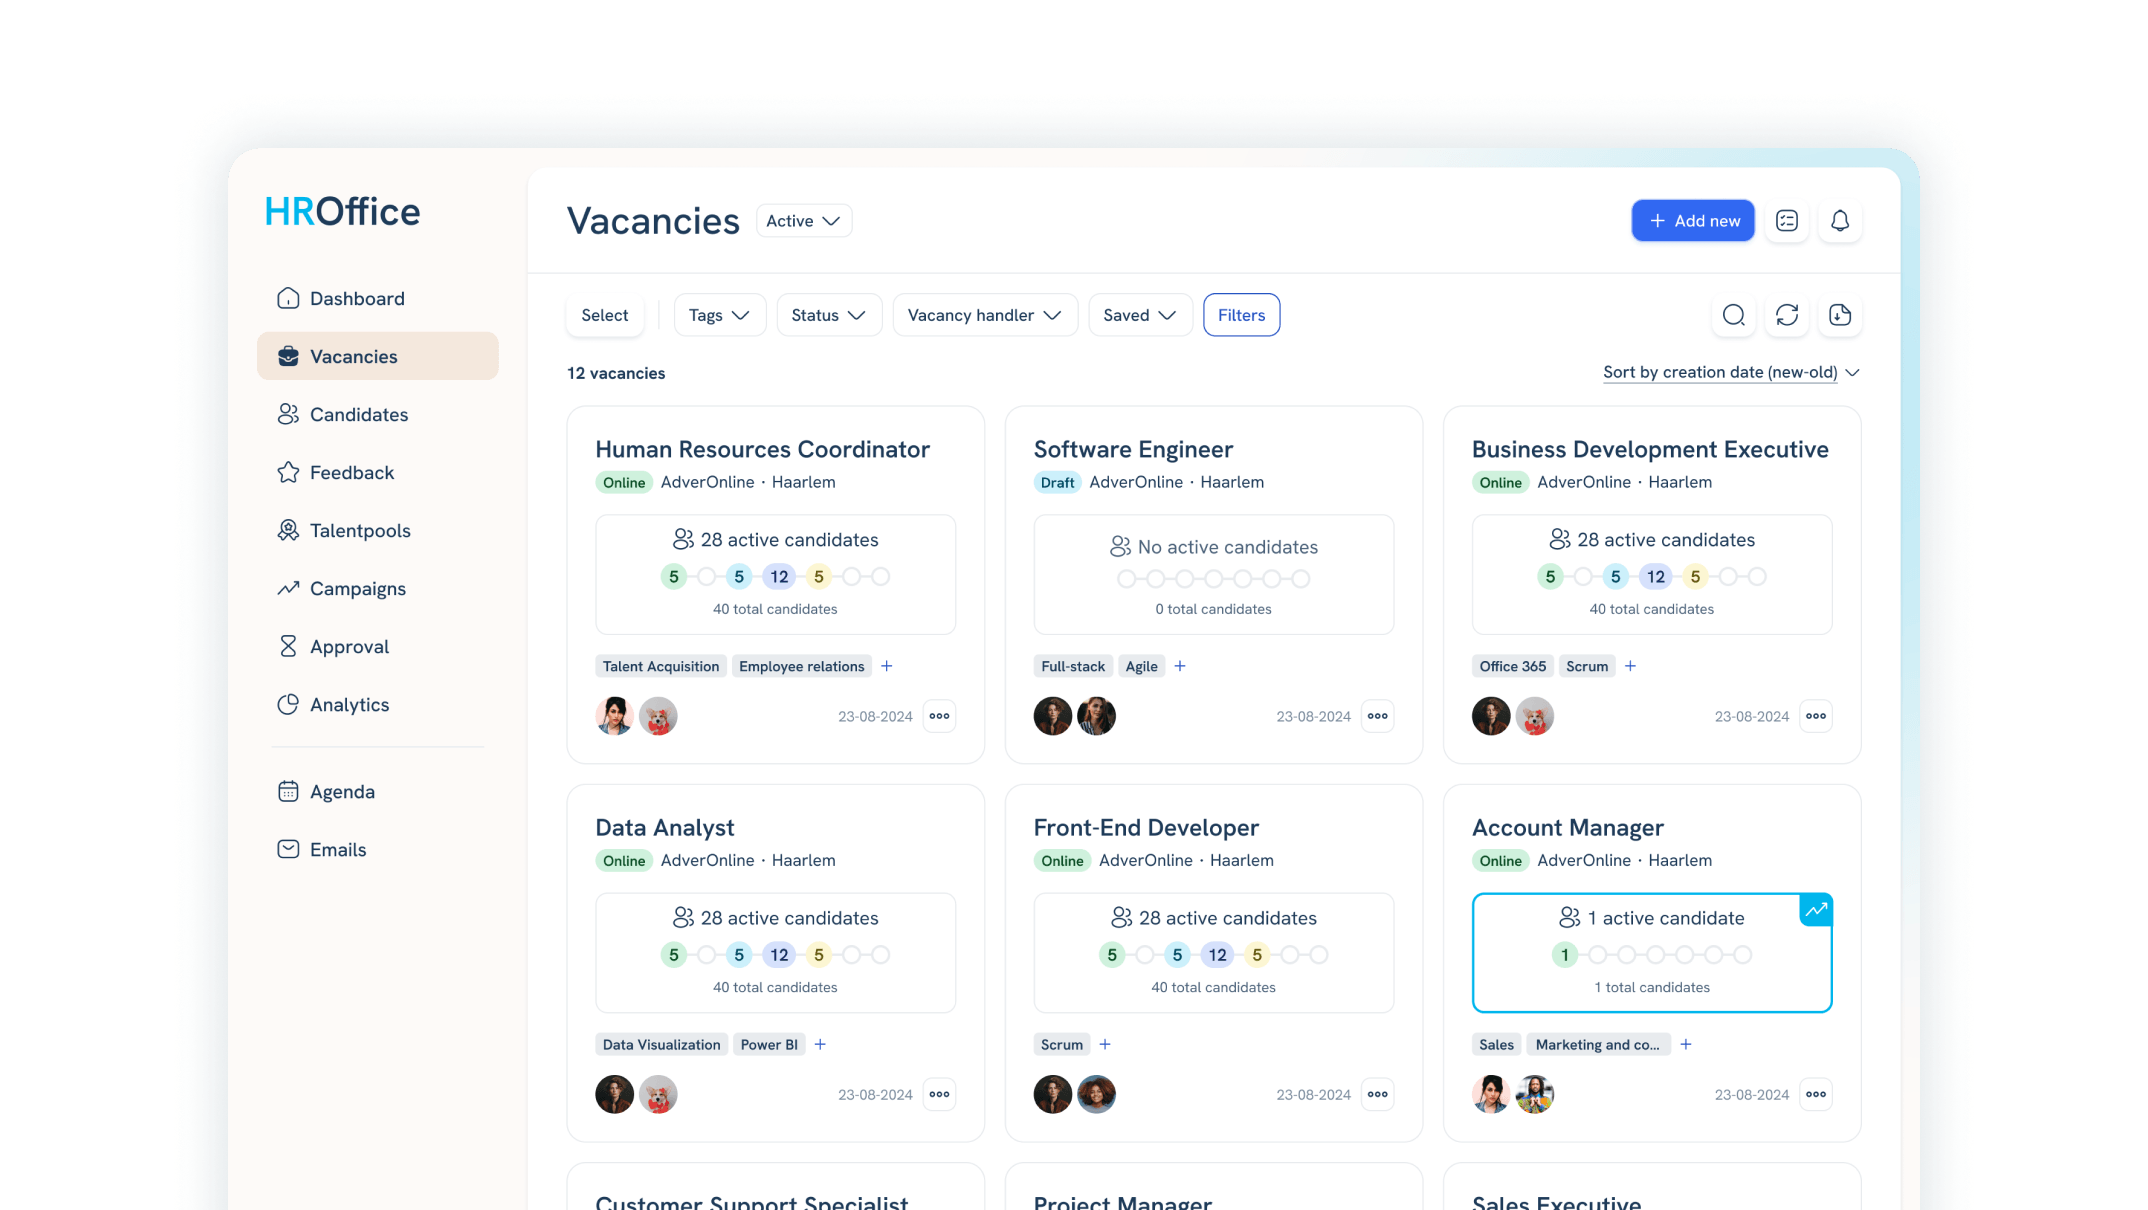Open more options on Front-End Developer card

[1378, 1094]
